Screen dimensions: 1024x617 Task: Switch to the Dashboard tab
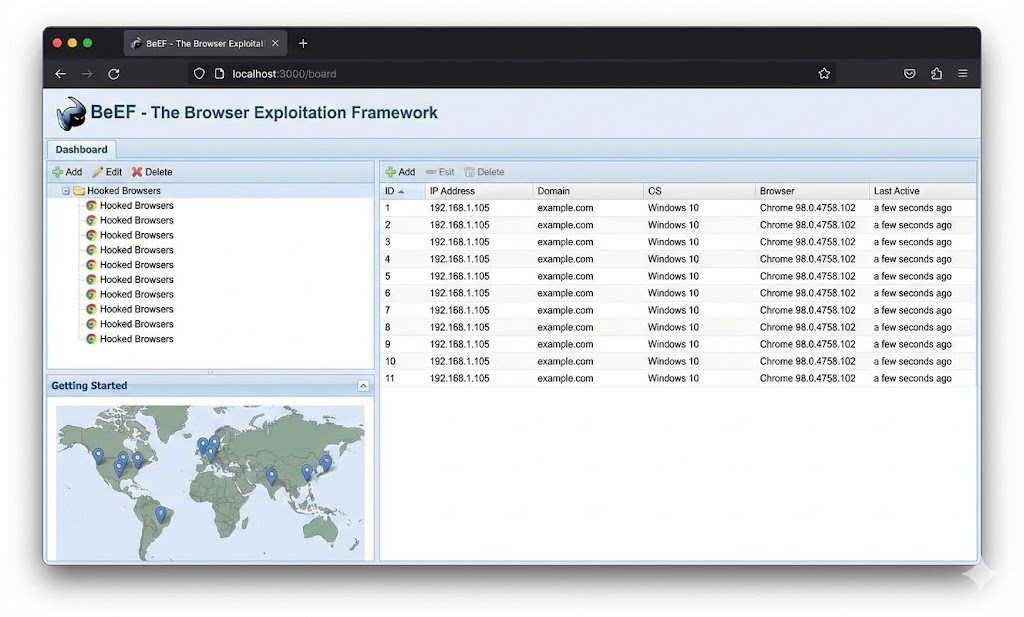click(81, 150)
